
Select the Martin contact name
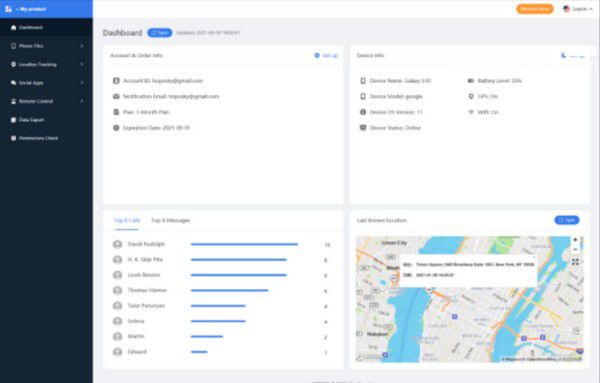pos(136,337)
